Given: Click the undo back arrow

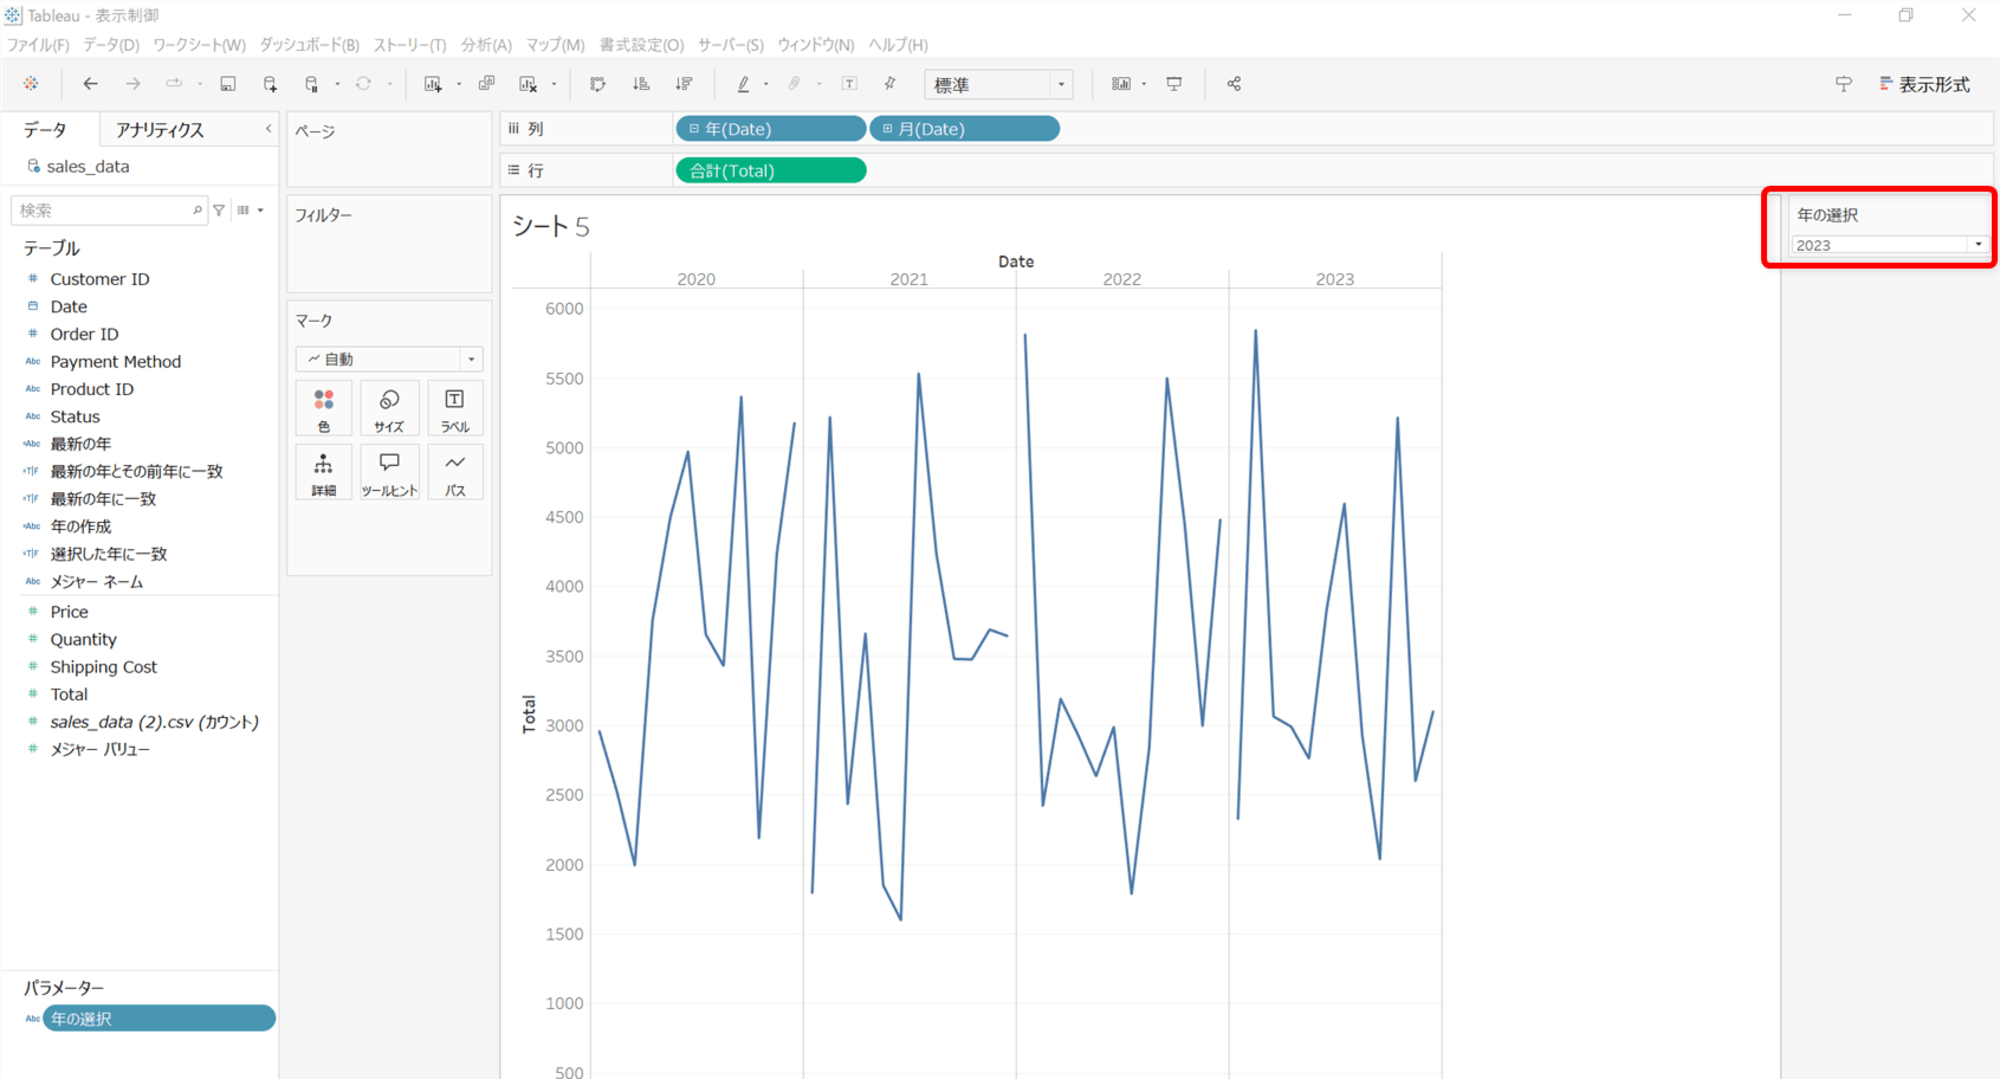Looking at the screenshot, I should (x=90, y=84).
